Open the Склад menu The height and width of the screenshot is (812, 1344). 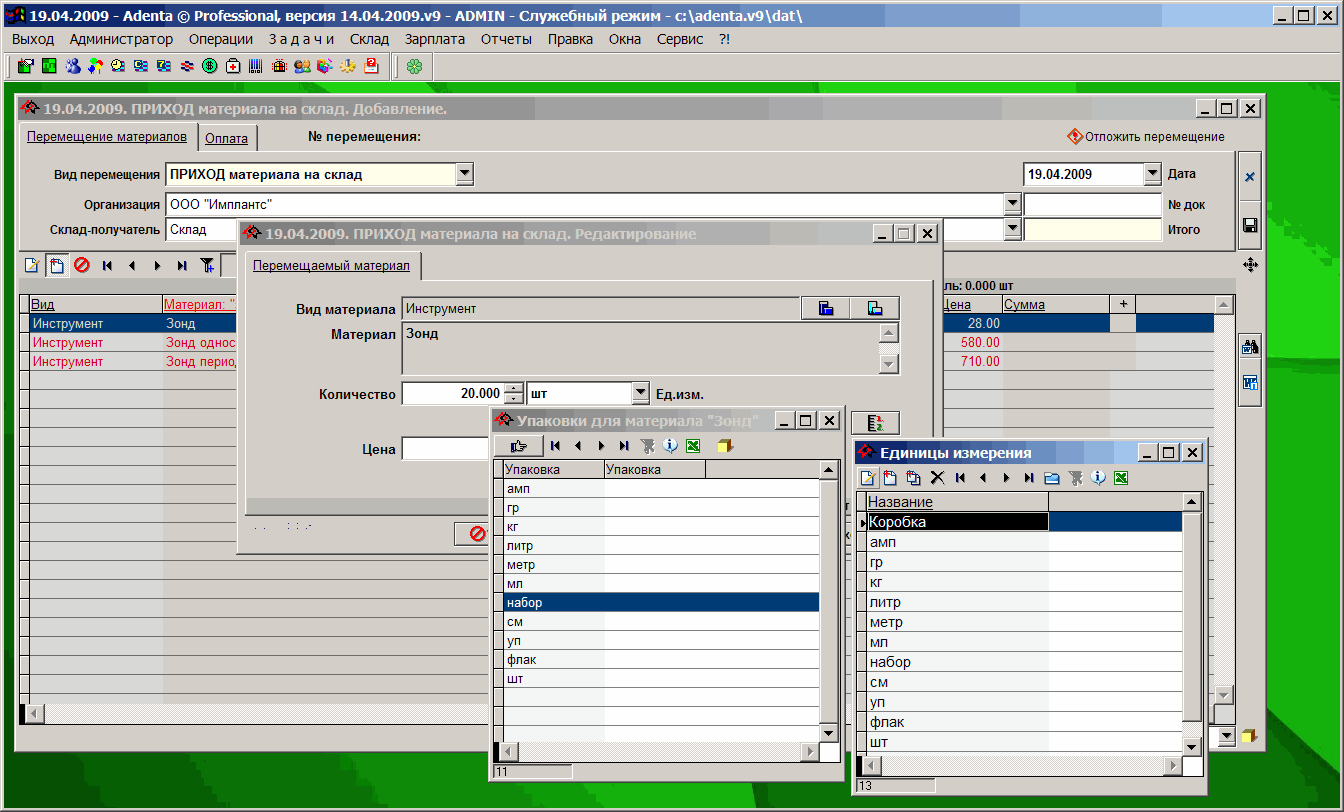click(369, 39)
